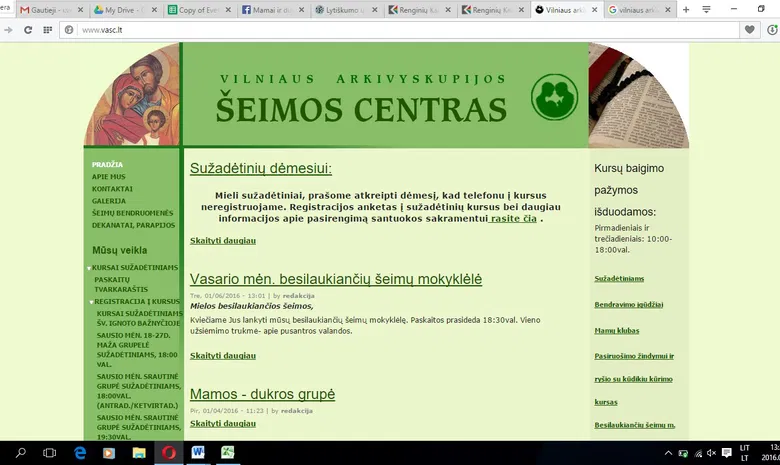780x465 pixels.
Task: Open Task View from the taskbar
Action: point(49,453)
